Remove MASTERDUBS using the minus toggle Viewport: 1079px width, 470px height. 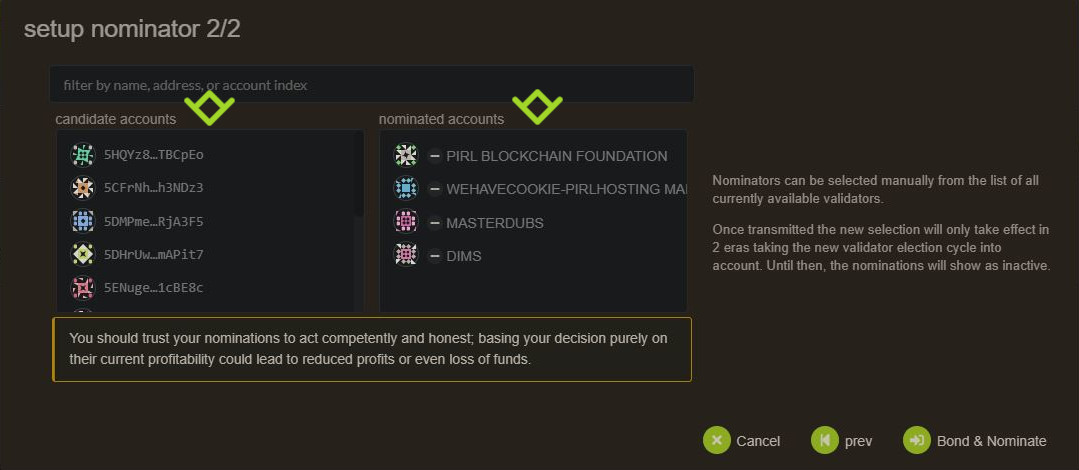tap(434, 222)
